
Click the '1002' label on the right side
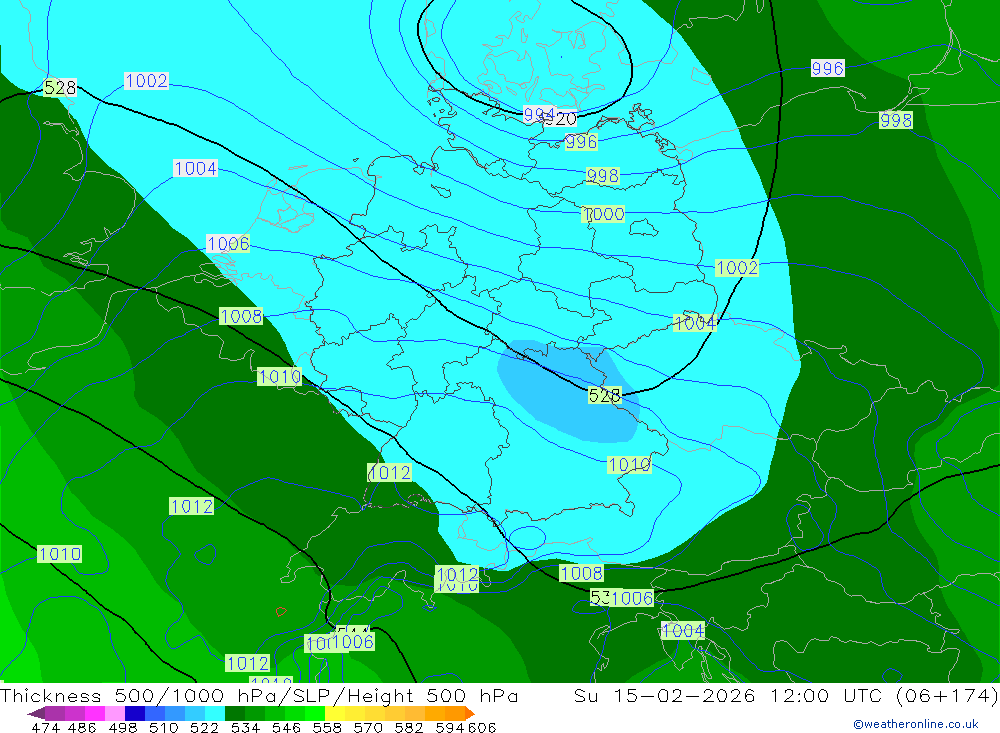pos(737,268)
